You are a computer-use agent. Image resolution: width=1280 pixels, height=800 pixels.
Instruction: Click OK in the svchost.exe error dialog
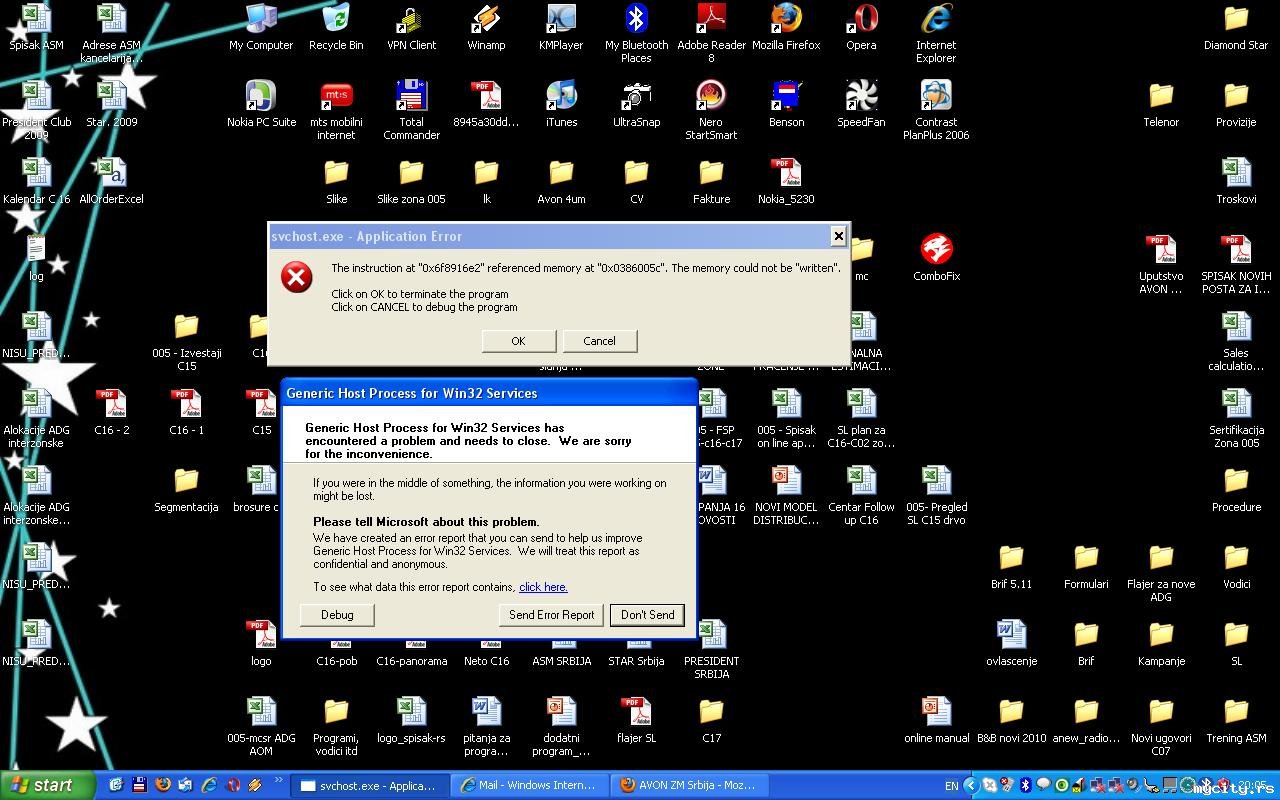tap(518, 341)
